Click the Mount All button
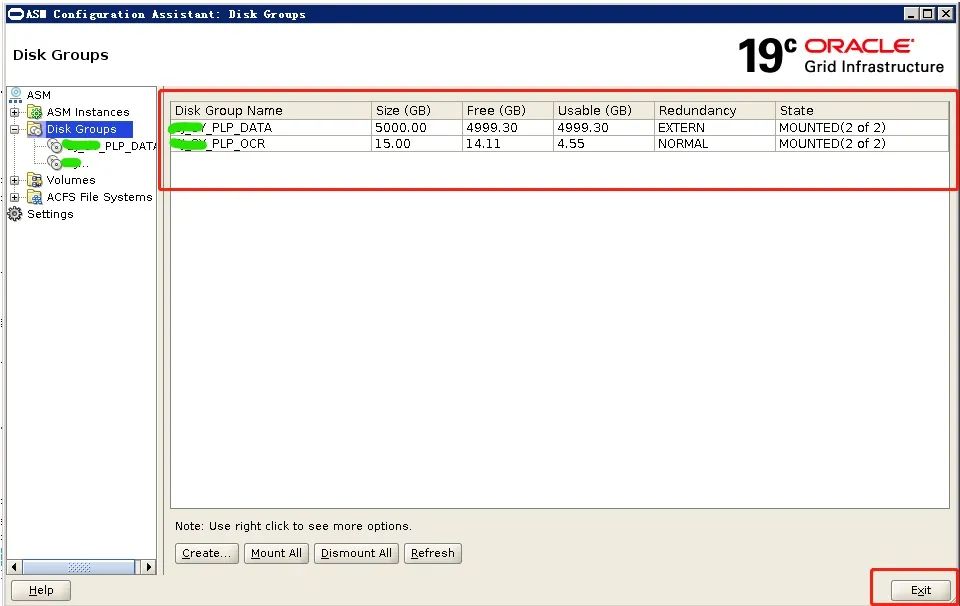The image size is (960, 606). click(276, 553)
